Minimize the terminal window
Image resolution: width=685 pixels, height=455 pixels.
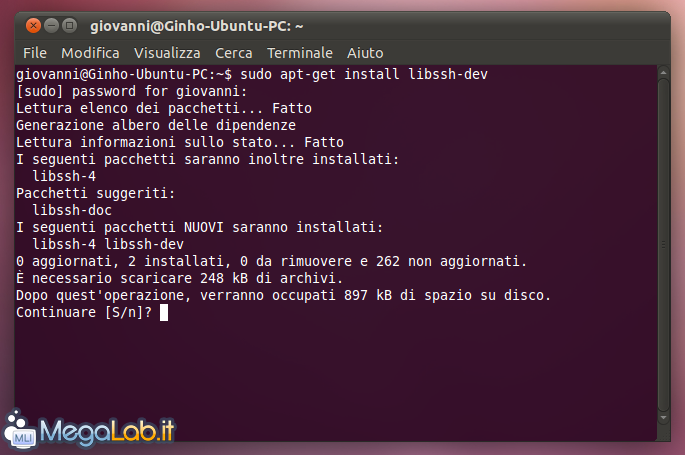(52, 26)
